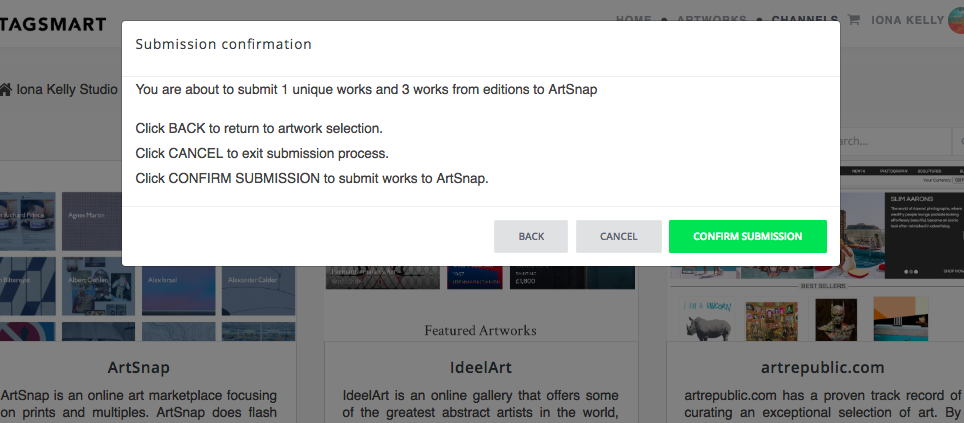Click the IONA KELLY user name
964x423 pixels.
[x=907, y=20]
